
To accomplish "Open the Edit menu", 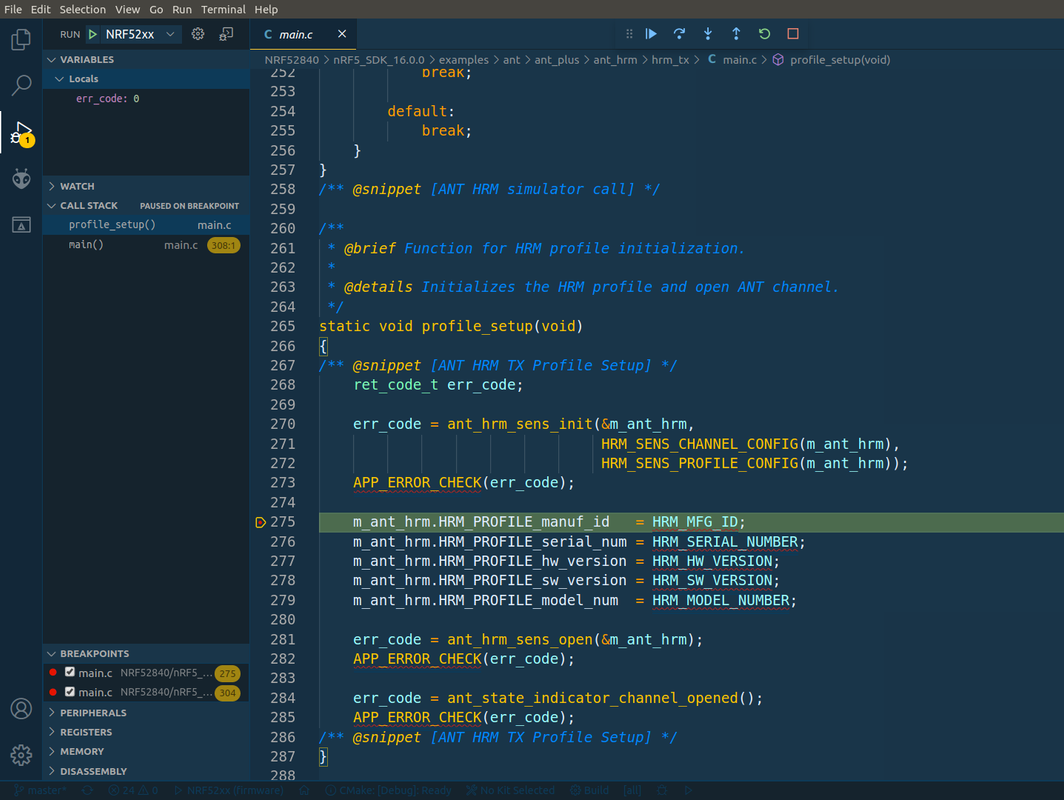I will [x=41, y=9].
